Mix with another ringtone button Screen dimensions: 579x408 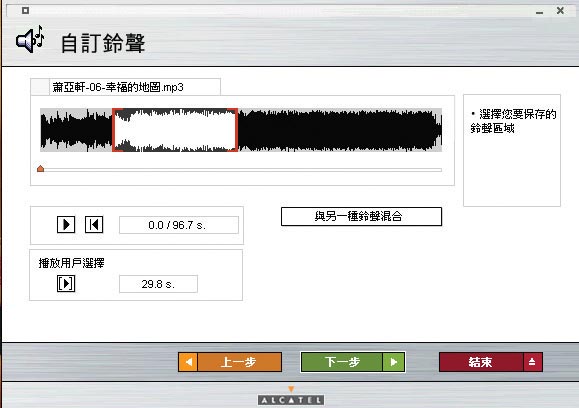click(361, 216)
